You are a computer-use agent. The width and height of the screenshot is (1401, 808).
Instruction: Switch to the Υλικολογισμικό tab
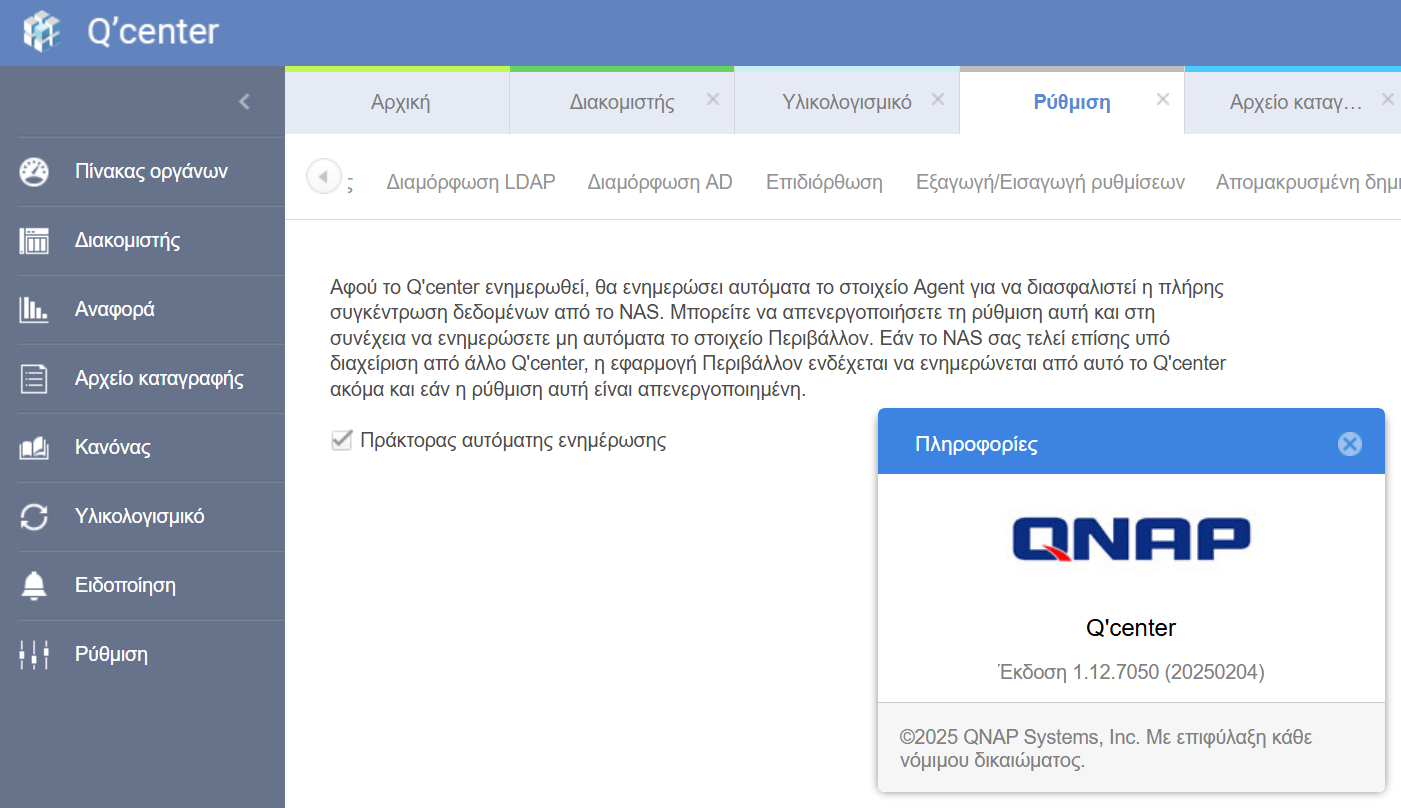(846, 102)
